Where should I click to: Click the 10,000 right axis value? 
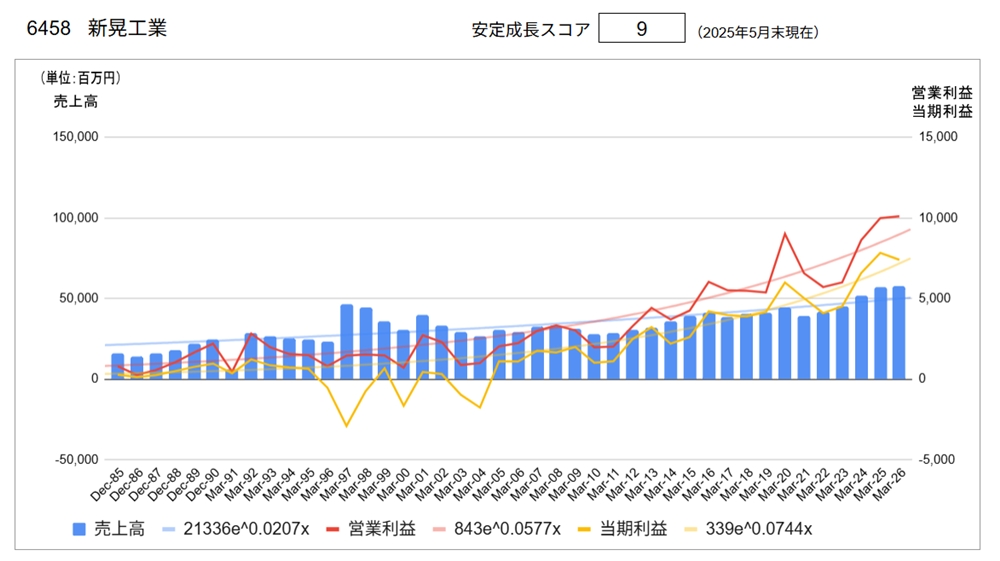click(x=938, y=218)
